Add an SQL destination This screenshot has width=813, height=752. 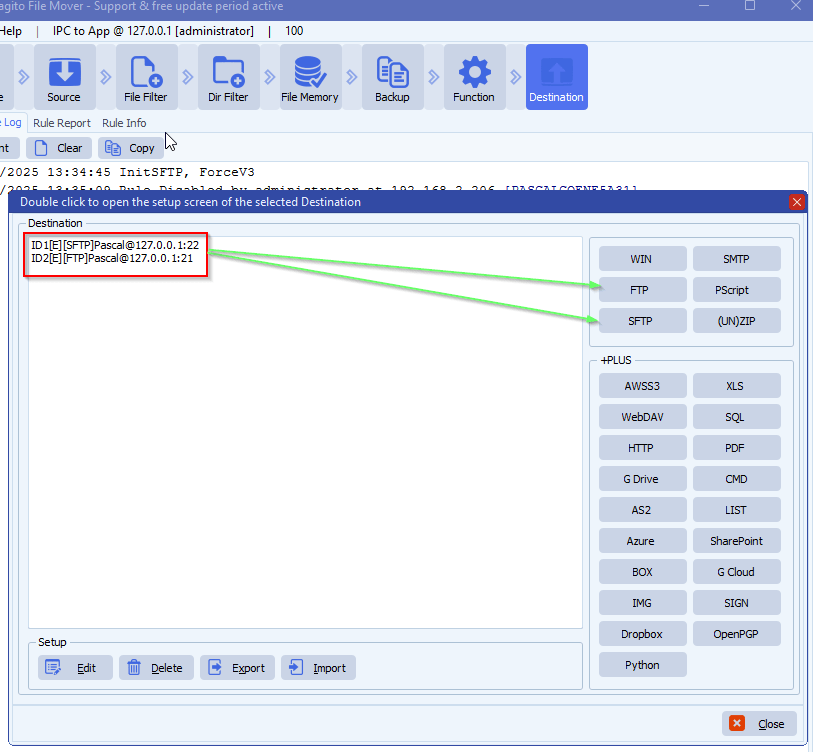736,417
